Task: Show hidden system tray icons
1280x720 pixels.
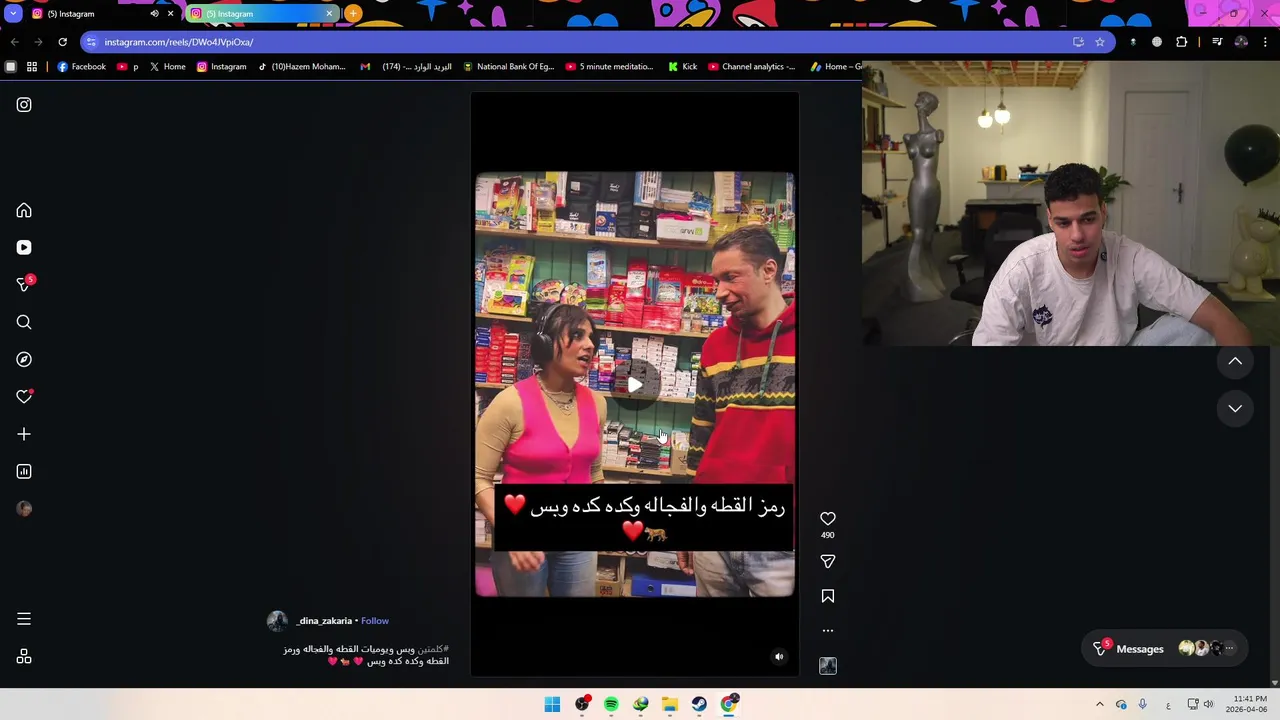Action: click(1099, 705)
